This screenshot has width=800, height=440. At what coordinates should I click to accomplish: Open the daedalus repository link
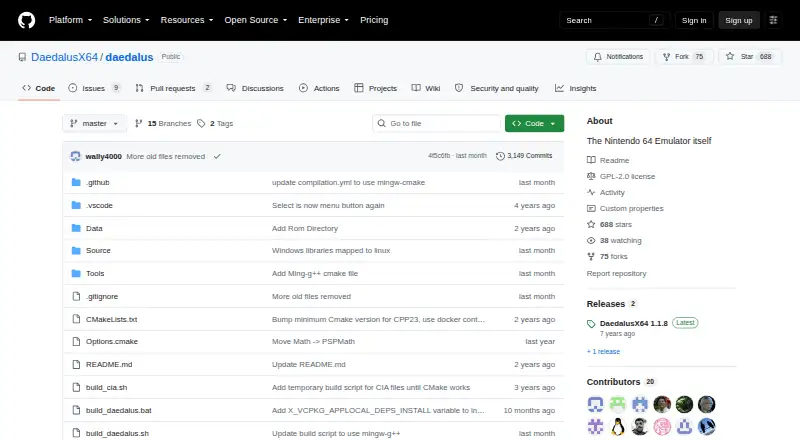coord(129,57)
